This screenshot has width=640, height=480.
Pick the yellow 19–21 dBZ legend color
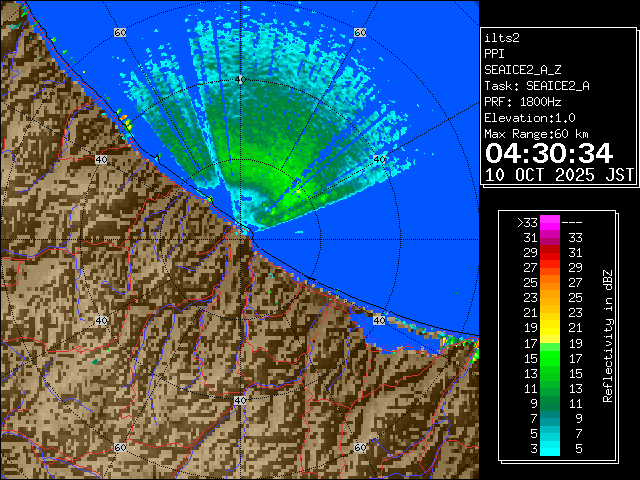[550, 327]
